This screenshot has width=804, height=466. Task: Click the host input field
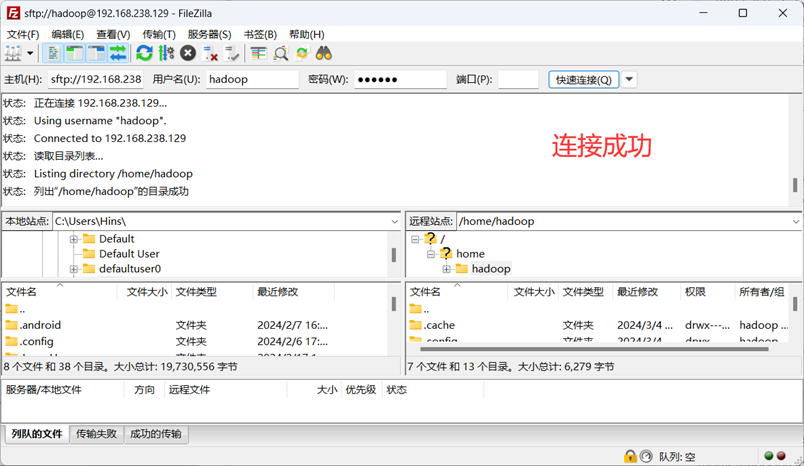96,79
